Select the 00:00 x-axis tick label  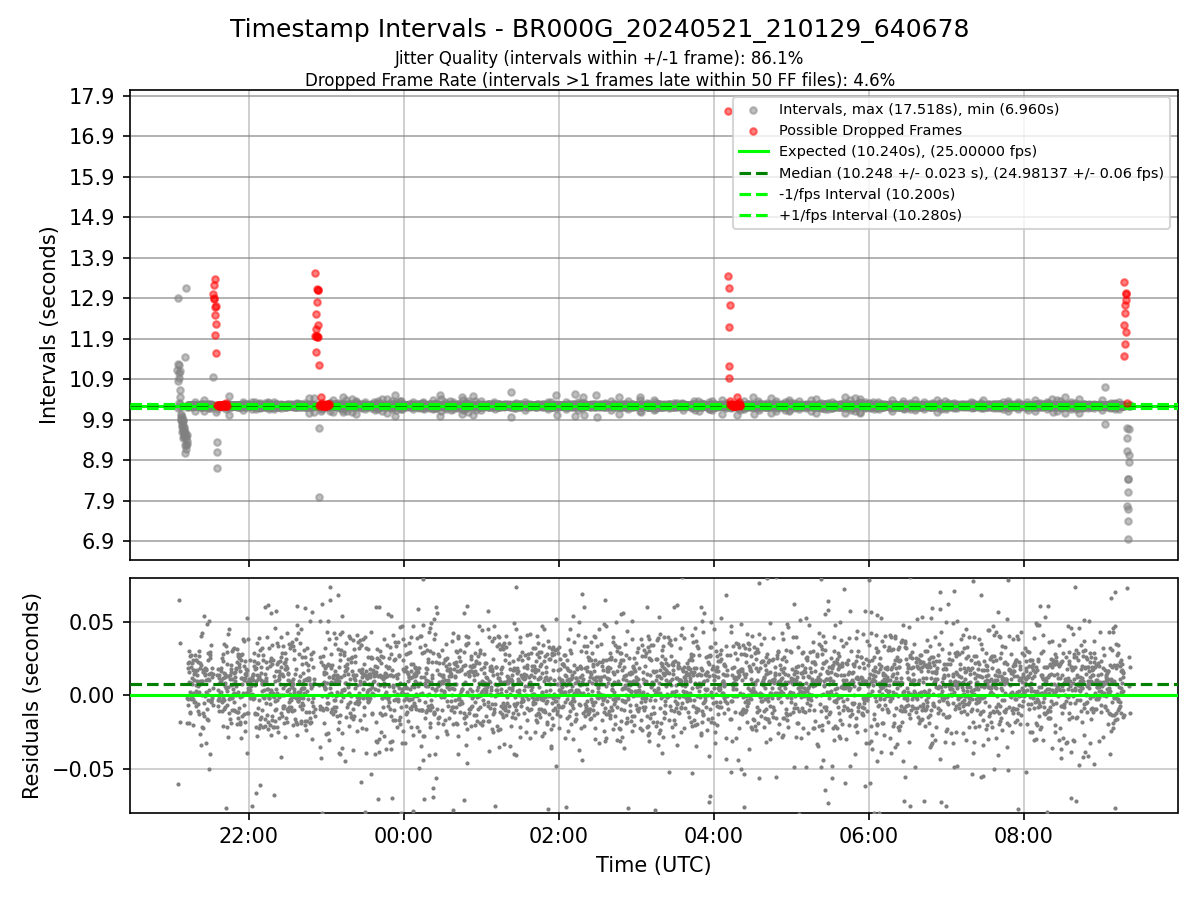pyautogui.click(x=404, y=837)
